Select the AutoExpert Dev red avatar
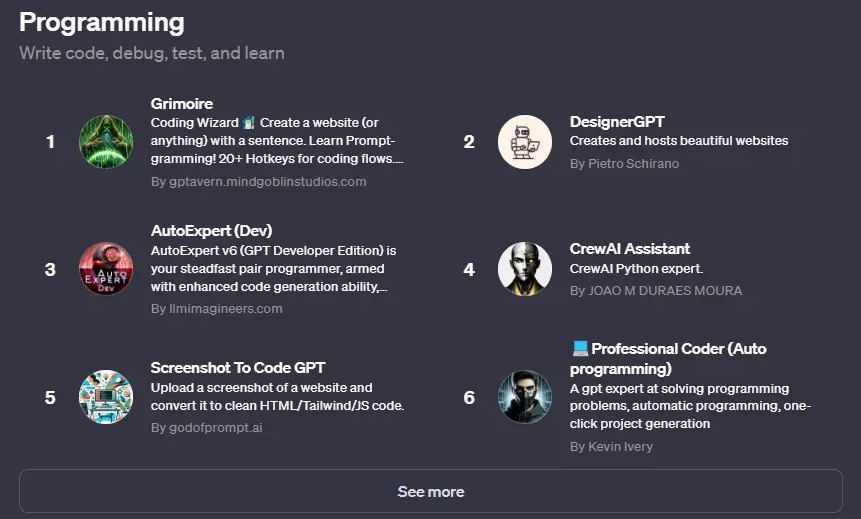Image resolution: width=861 pixels, height=519 pixels. [x=106, y=269]
